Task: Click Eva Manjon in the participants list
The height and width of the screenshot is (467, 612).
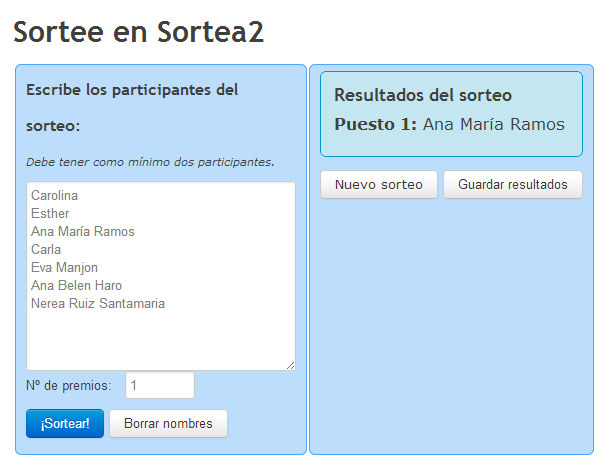Action: click(64, 268)
